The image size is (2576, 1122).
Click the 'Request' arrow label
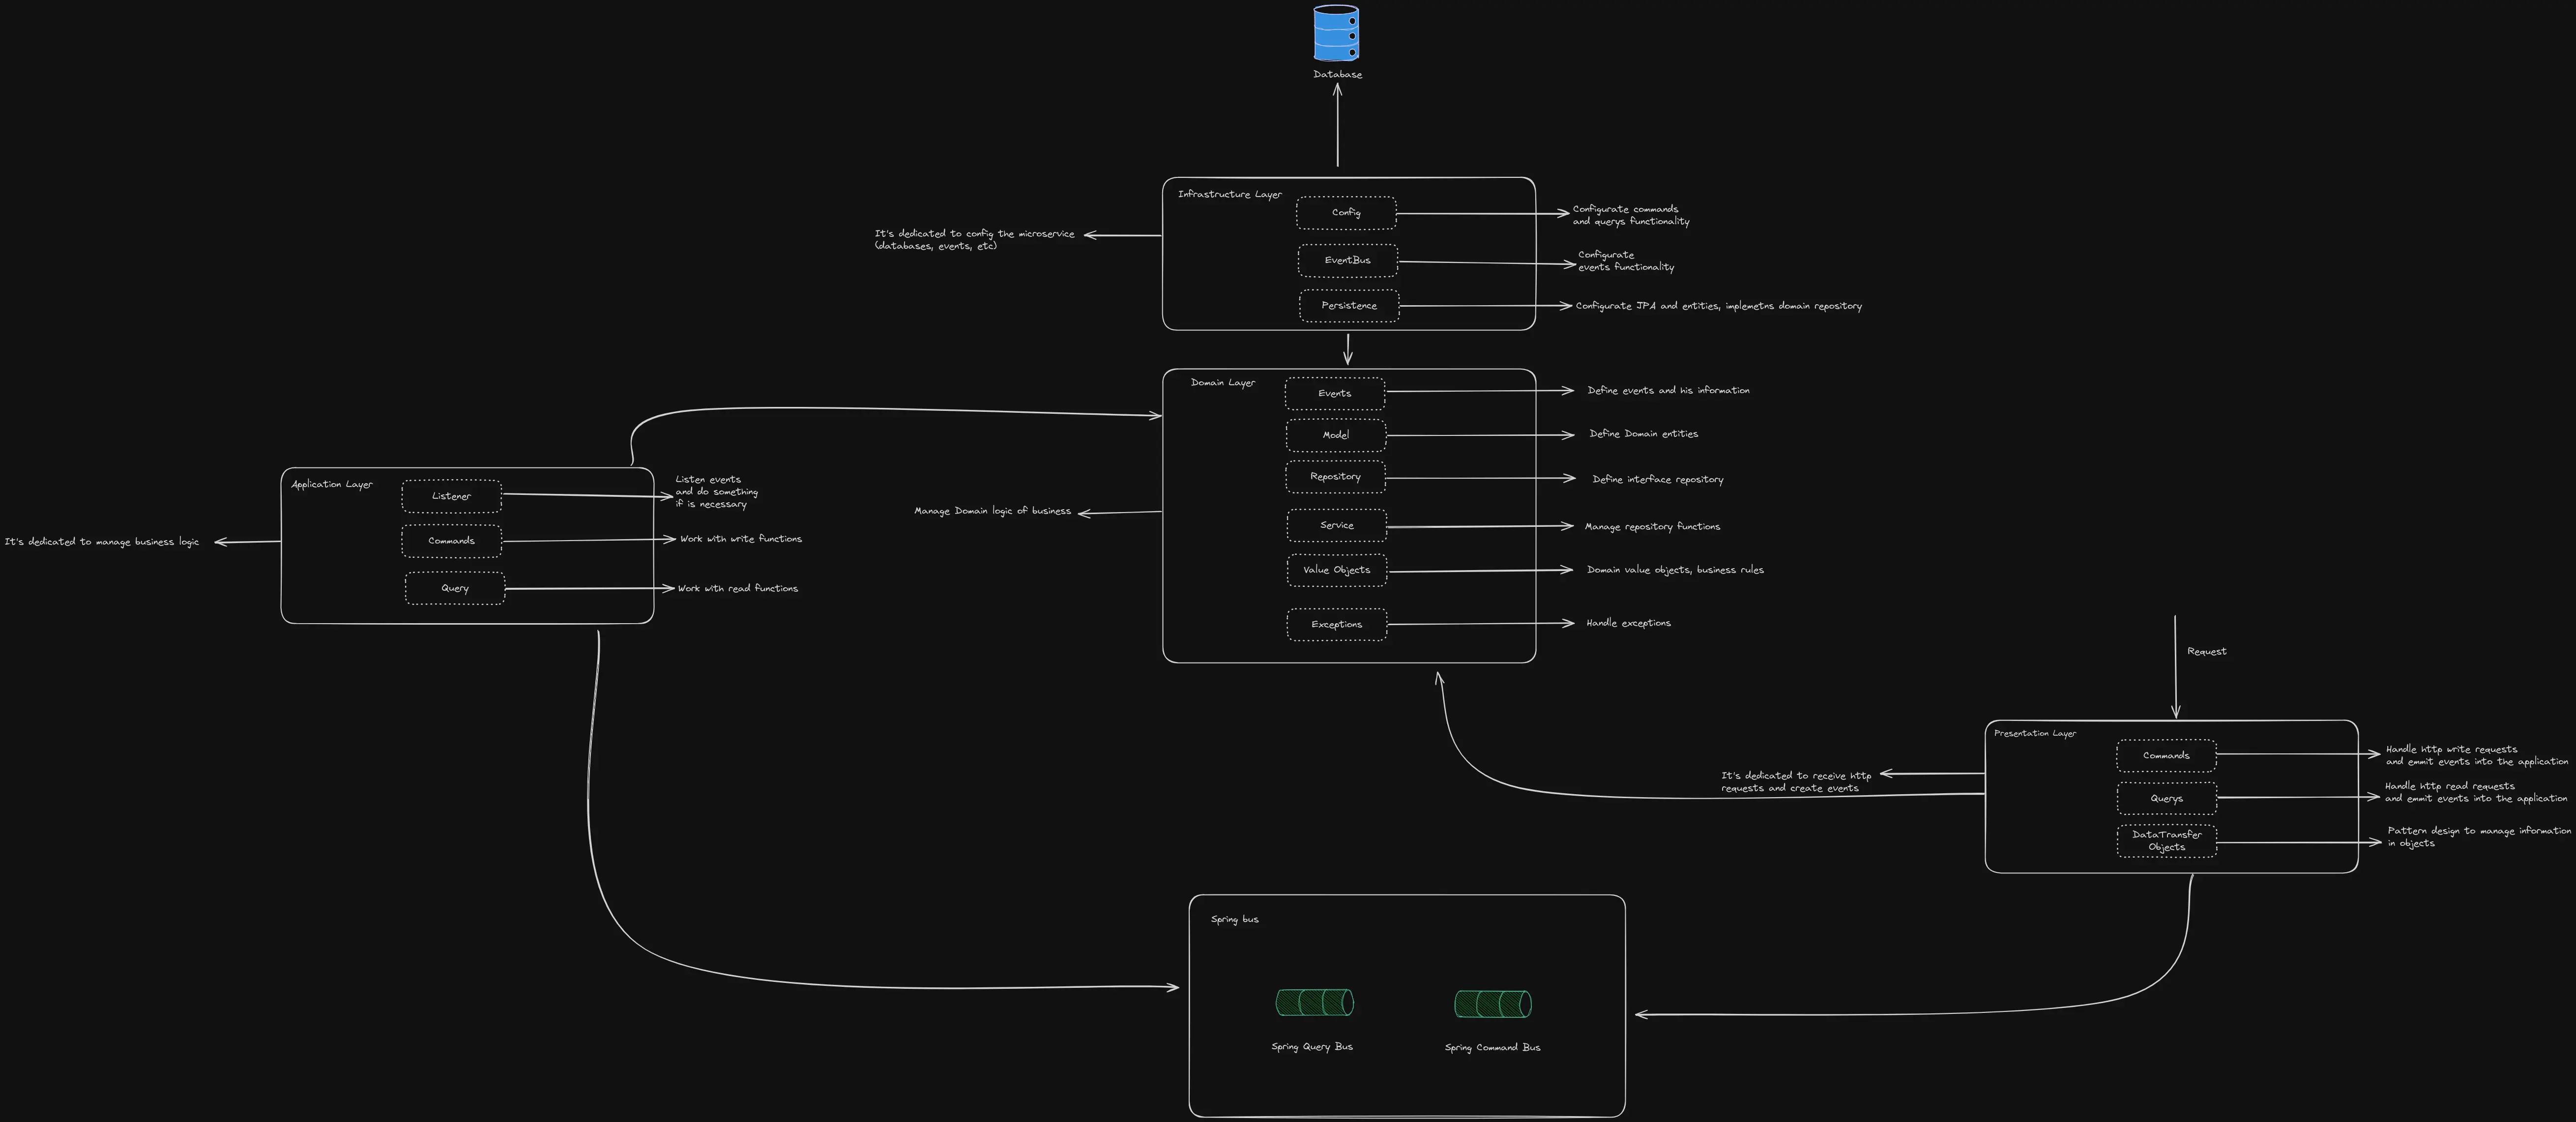click(x=2207, y=651)
